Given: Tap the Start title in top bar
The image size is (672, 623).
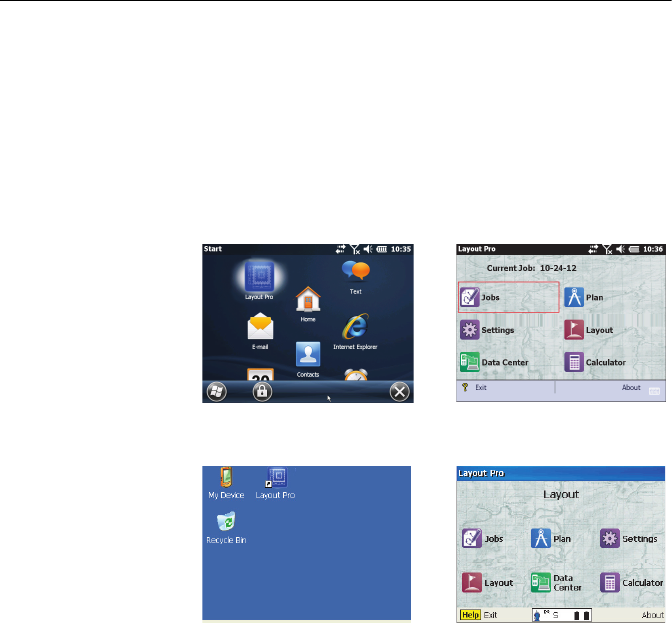Looking at the screenshot, I should tap(213, 249).
